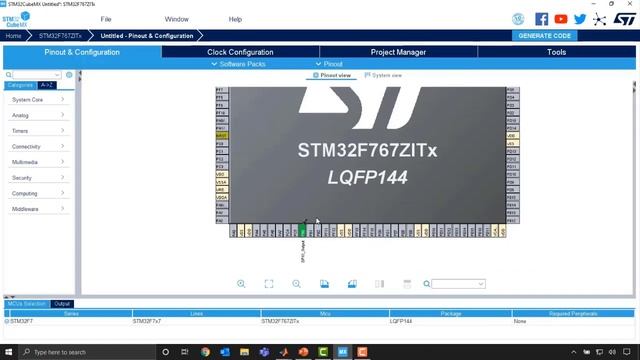Switch to STM32CubeMX MX taskbar icon

click(x=342, y=352)
